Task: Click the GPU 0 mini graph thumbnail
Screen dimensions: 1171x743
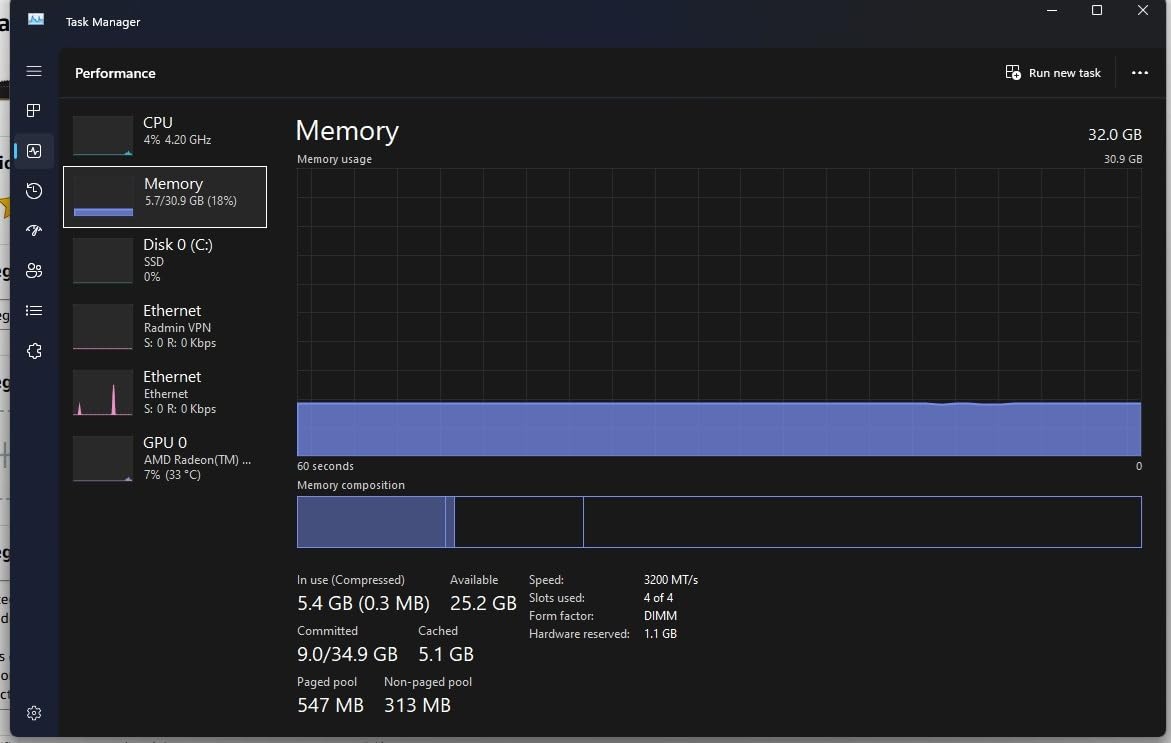Action: point(103,459)
